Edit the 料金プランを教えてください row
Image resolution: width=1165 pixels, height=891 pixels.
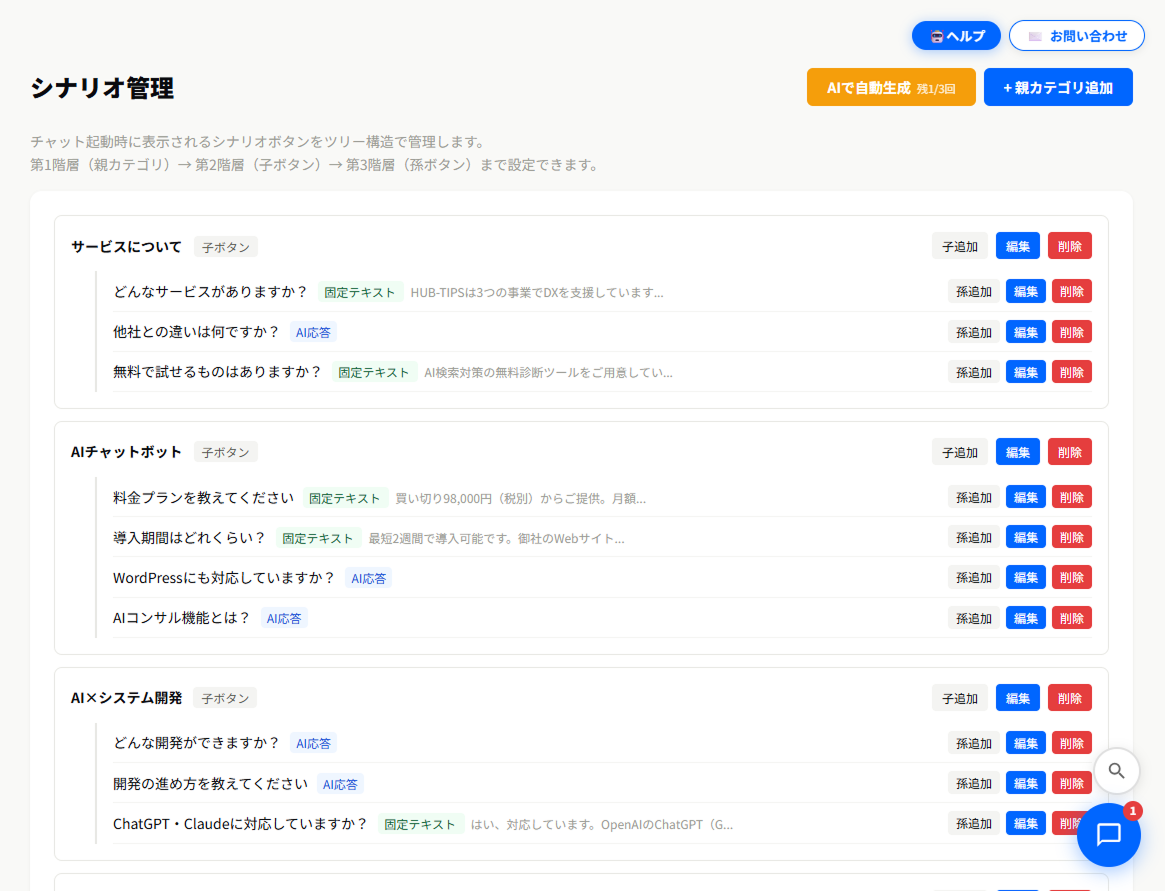pos(1025,497)
